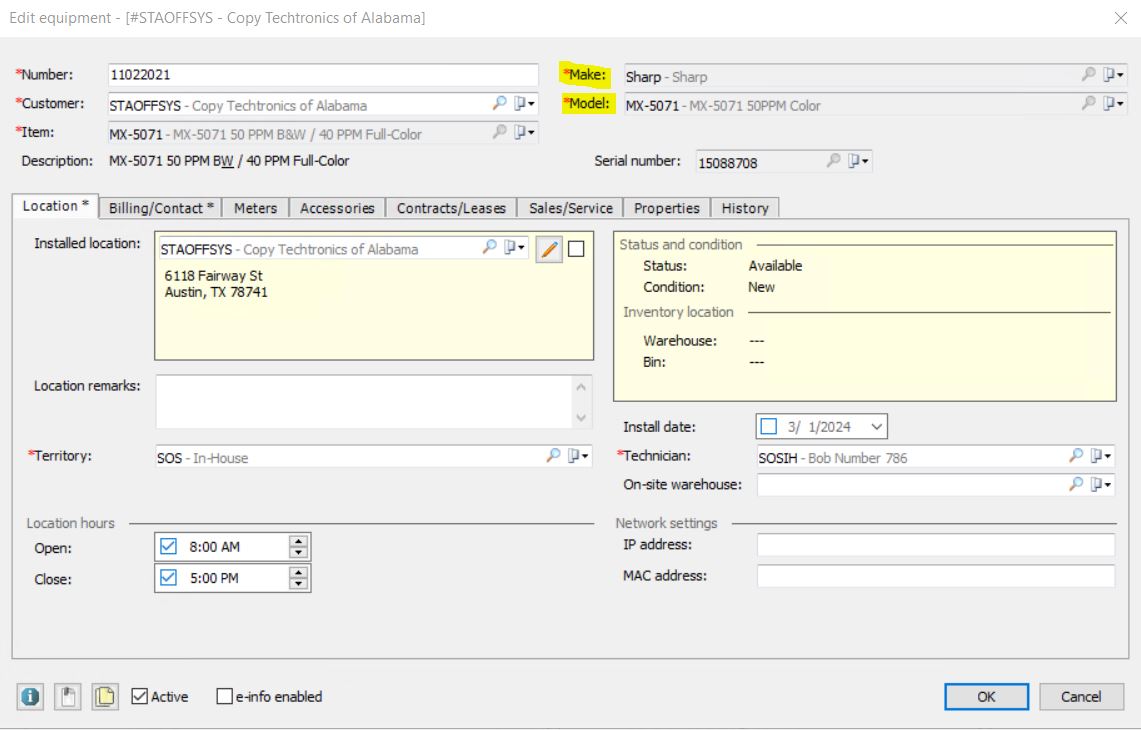Toggle the checkbox beside the installed location pencil
The width and height of the screenshot is (1141, 730).
point(576,249)
